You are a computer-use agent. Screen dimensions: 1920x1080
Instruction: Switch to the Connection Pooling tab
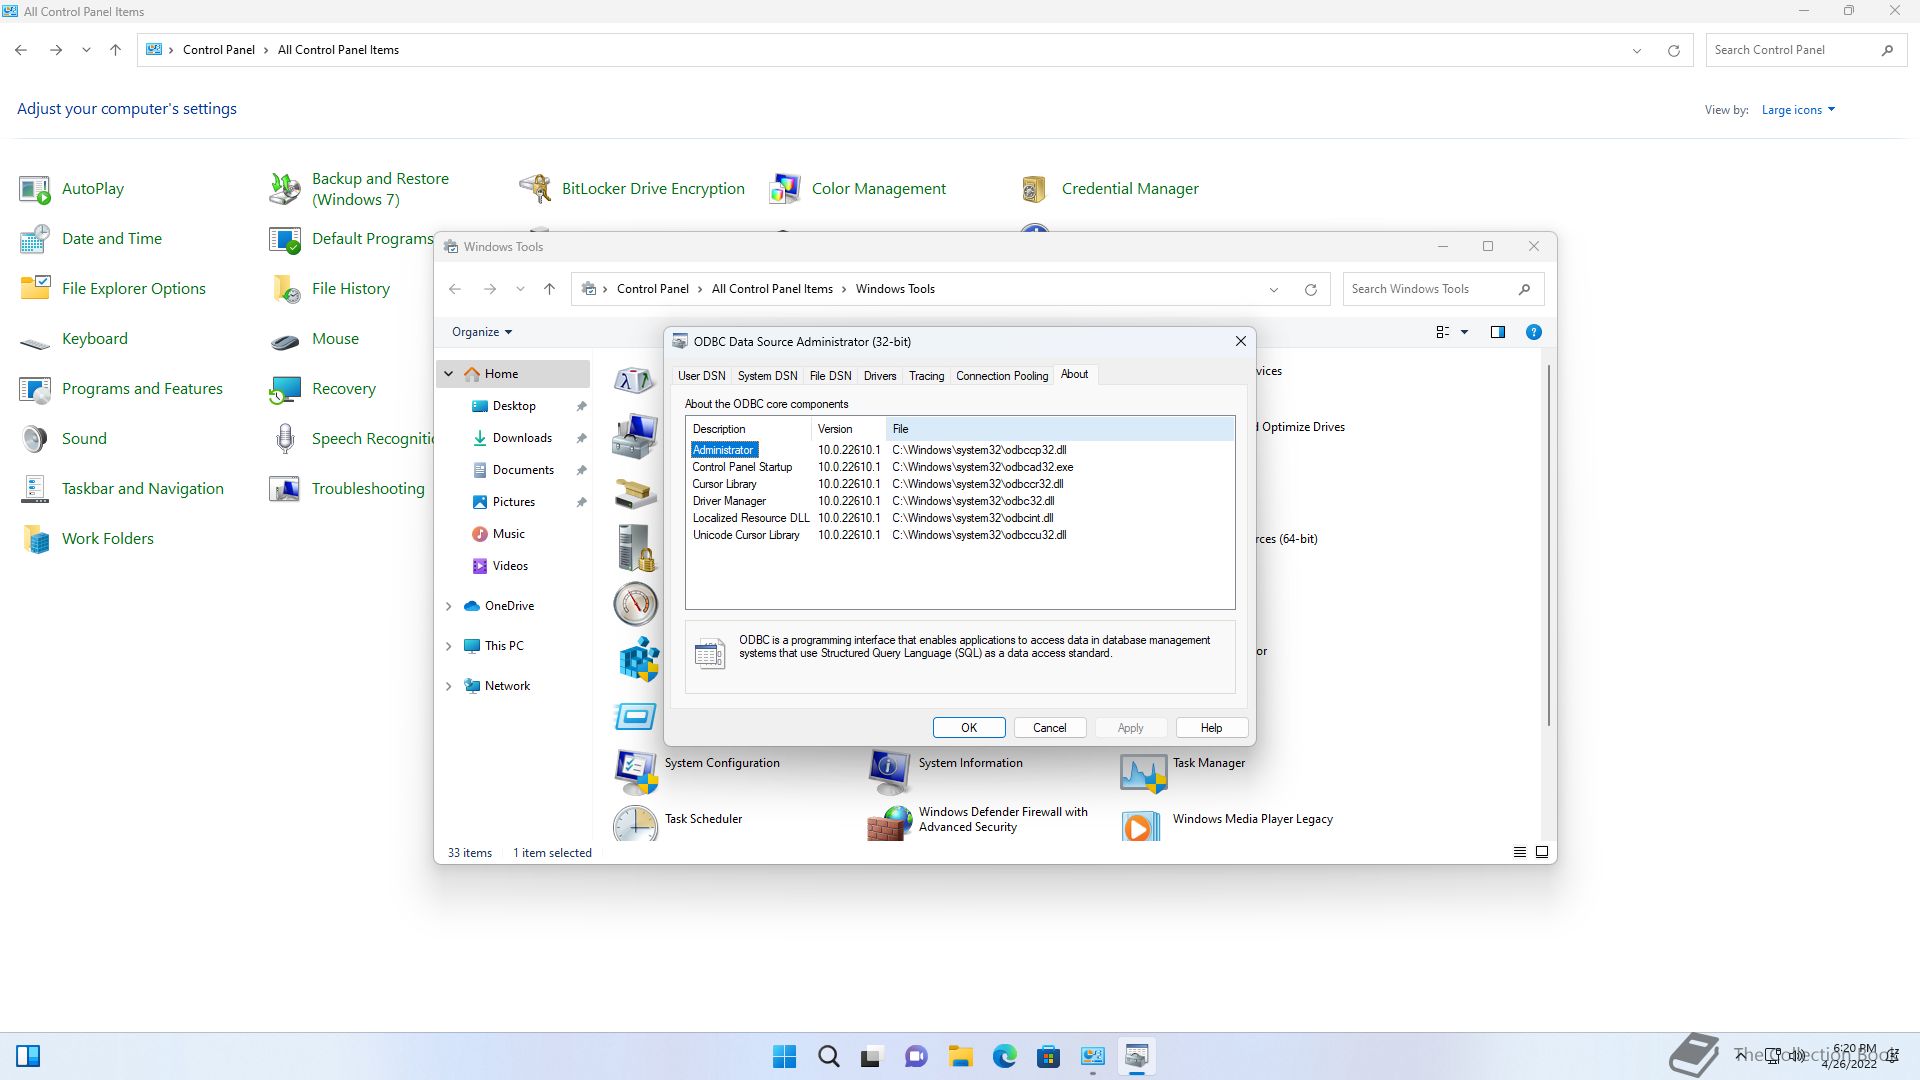1002,376
